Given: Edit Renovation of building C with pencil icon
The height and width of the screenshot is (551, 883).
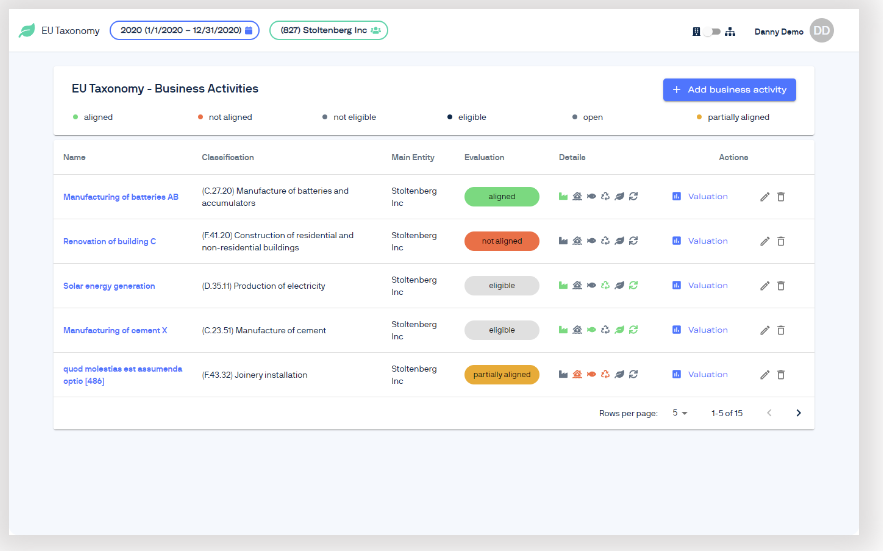Looking at the screenshot, I should click(765, 241).
